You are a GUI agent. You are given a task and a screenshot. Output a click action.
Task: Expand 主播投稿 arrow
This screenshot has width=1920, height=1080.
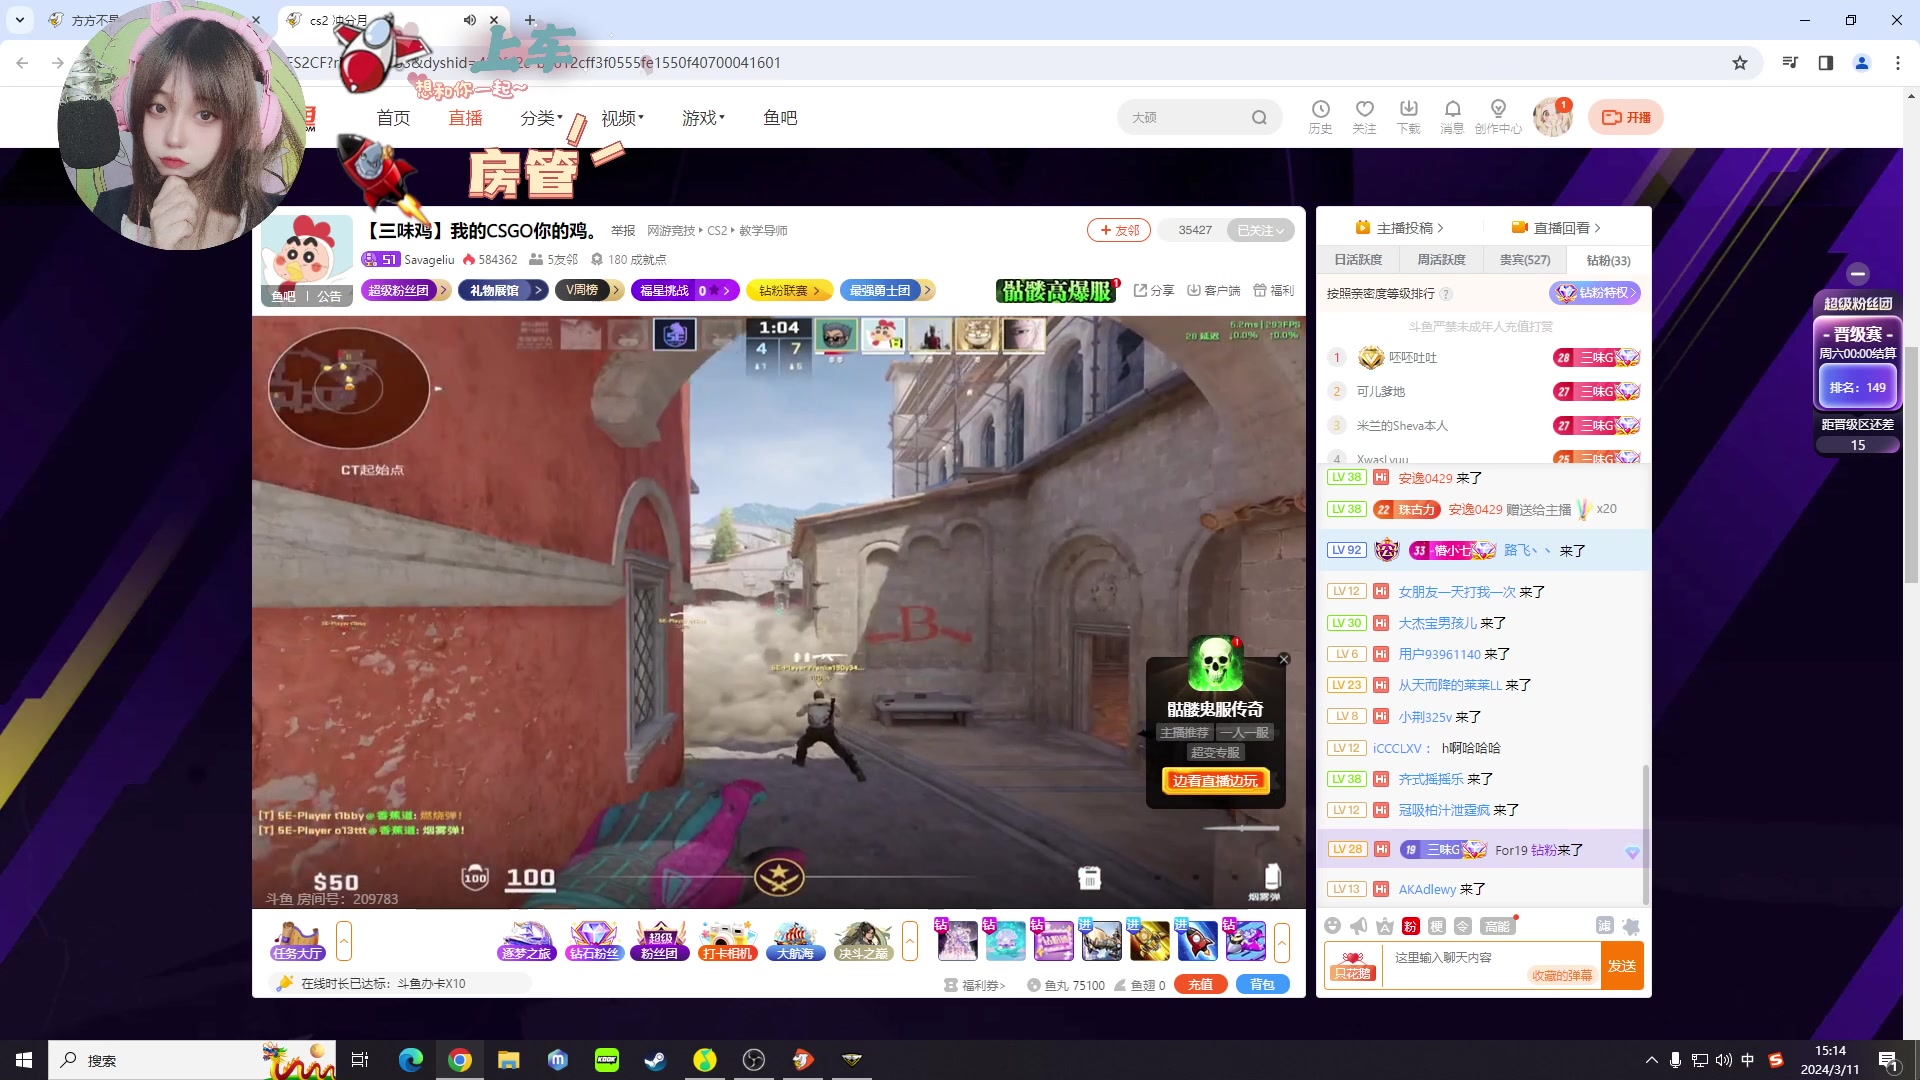(x=1441, y=228)
